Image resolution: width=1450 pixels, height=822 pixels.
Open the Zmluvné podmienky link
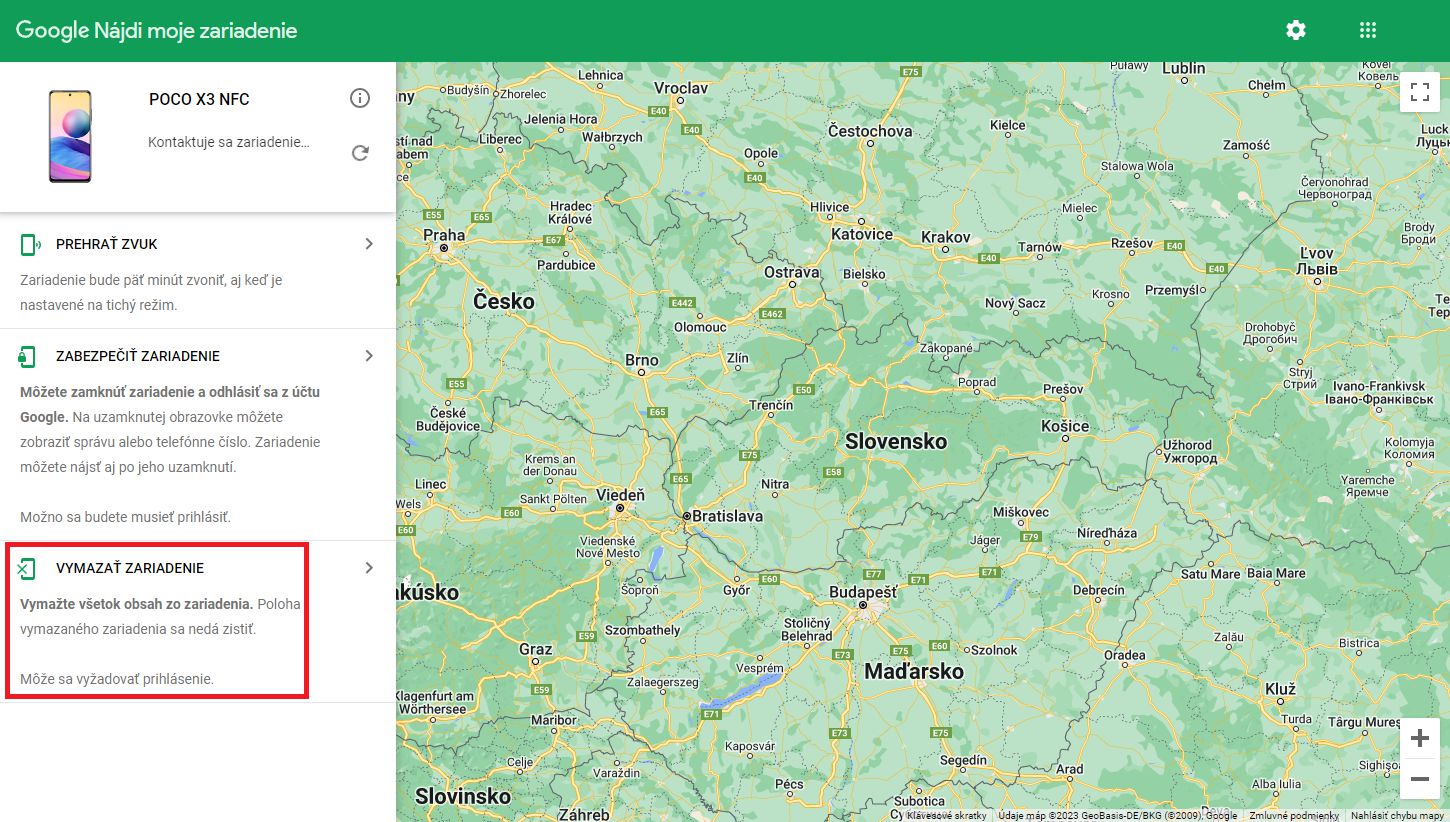pyautogui.click(x=1292, y=815)
